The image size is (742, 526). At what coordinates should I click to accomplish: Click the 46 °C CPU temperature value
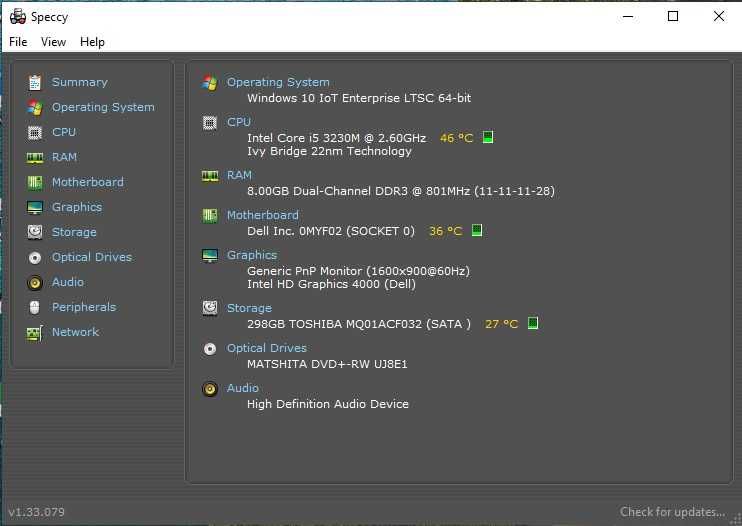click(x=456, y=138)
